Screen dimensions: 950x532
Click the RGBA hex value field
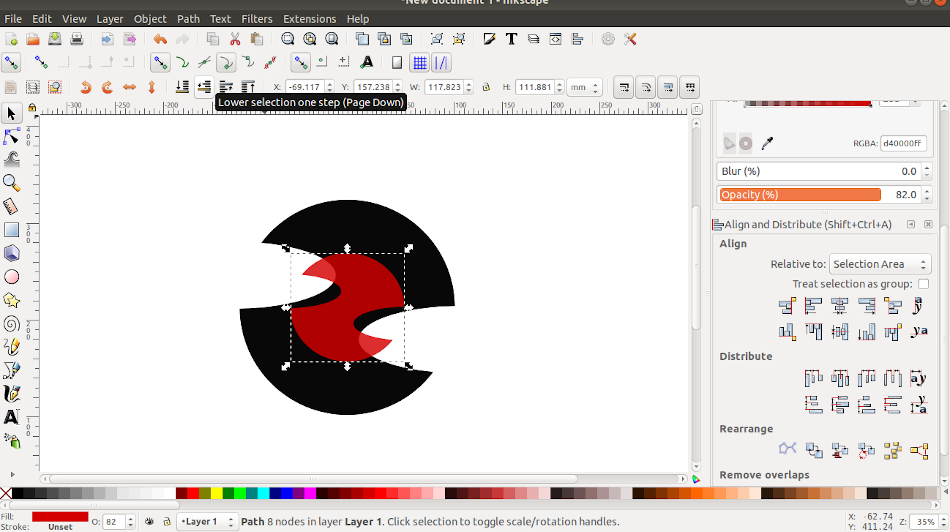(903, 144)
